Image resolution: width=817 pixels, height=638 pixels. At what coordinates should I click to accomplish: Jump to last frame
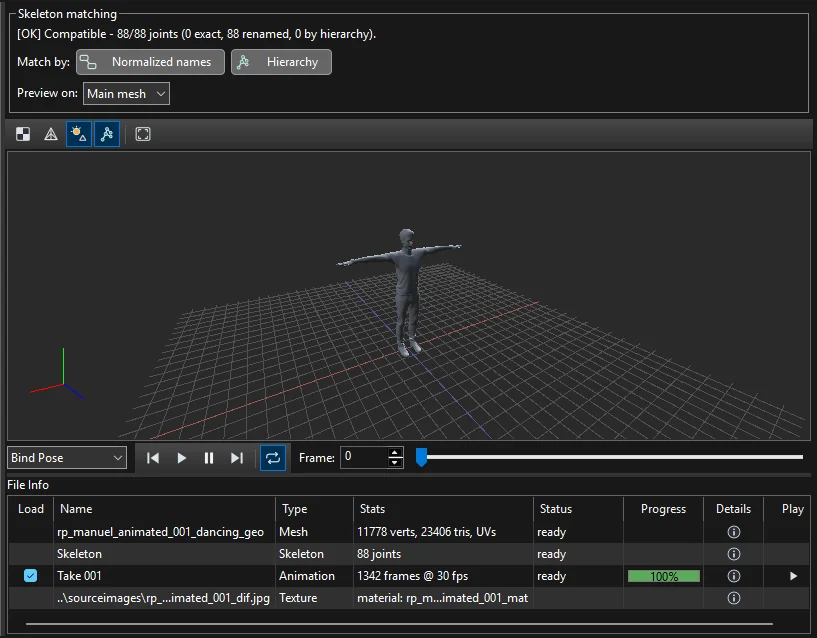(x=237, y=458)
